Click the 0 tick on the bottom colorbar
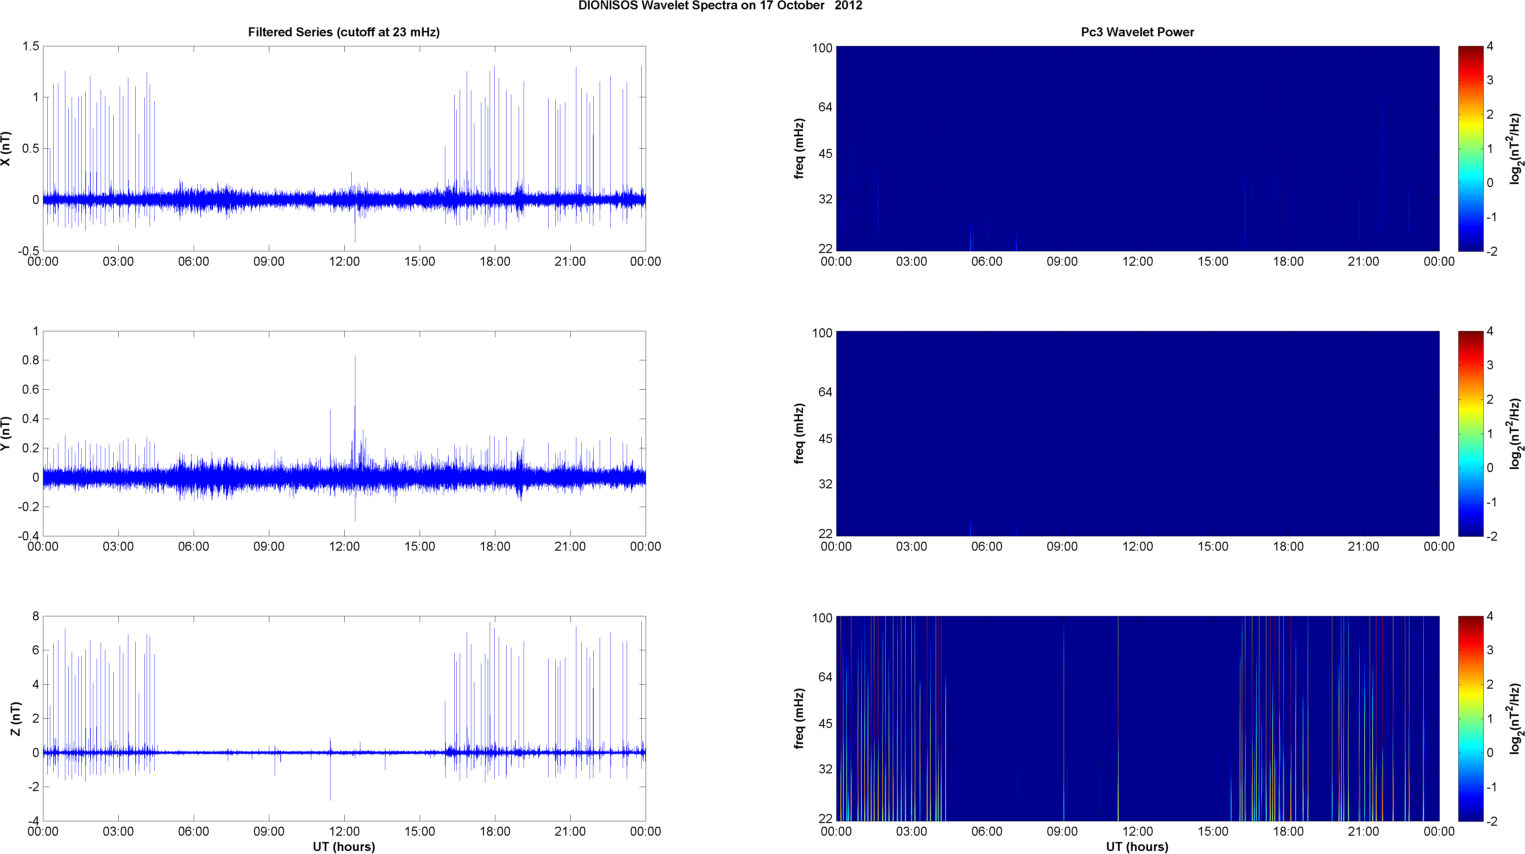 1490,753
